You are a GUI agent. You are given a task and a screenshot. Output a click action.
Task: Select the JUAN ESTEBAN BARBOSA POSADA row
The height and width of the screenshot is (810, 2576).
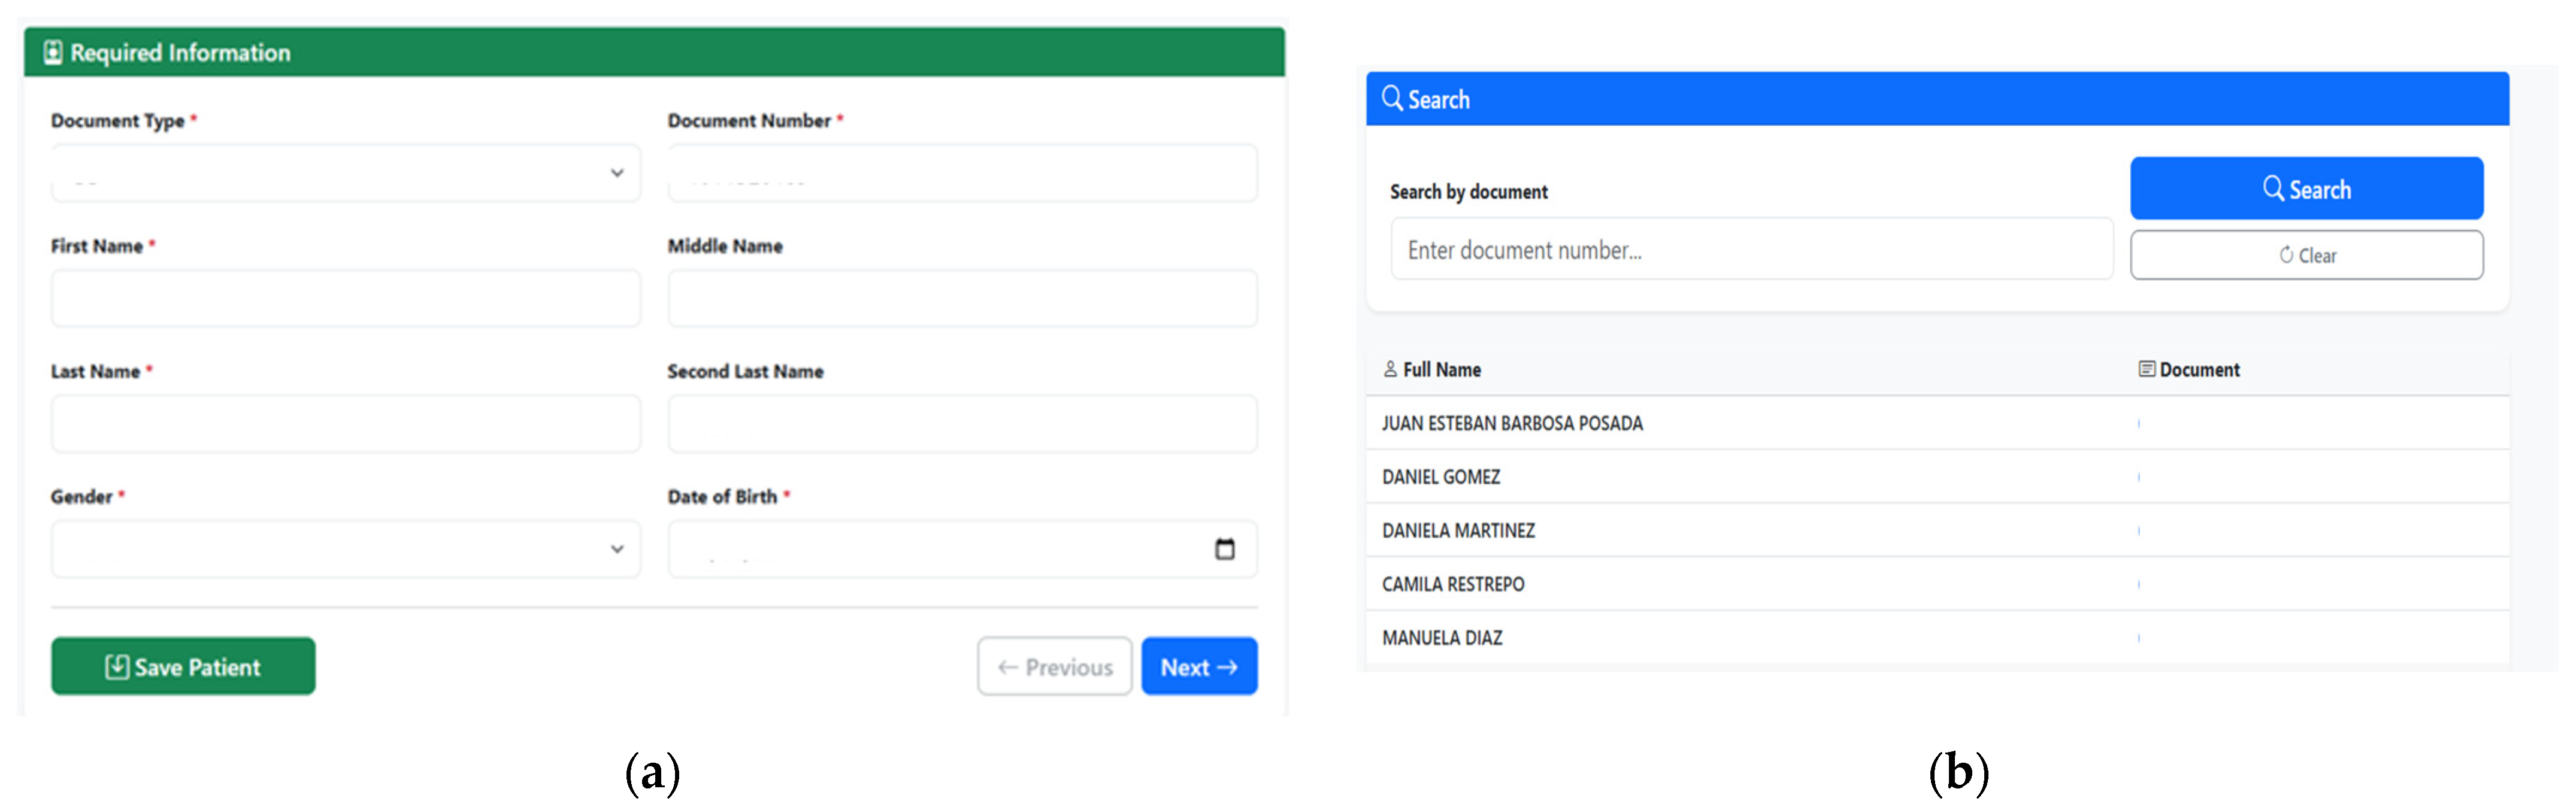click(x=1512, y=424)
